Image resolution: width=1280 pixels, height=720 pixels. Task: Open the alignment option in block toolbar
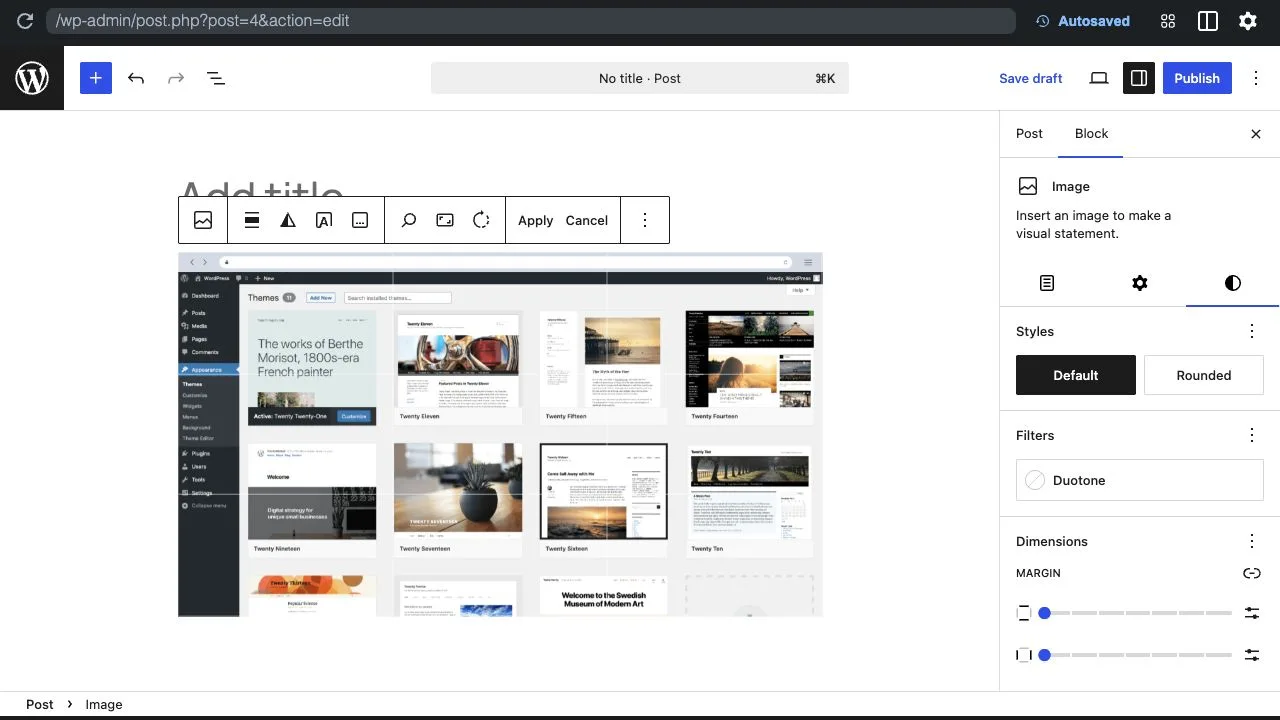click(x=252, y=220)
